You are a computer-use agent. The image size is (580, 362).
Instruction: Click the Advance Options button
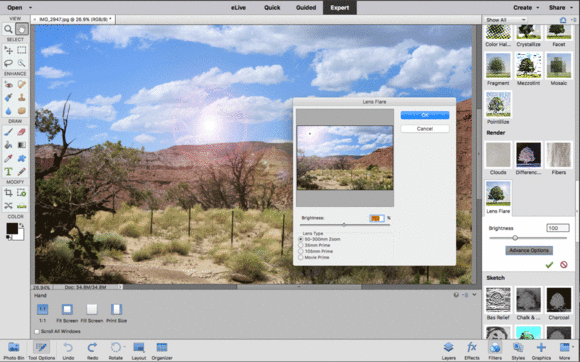point(529,250)
